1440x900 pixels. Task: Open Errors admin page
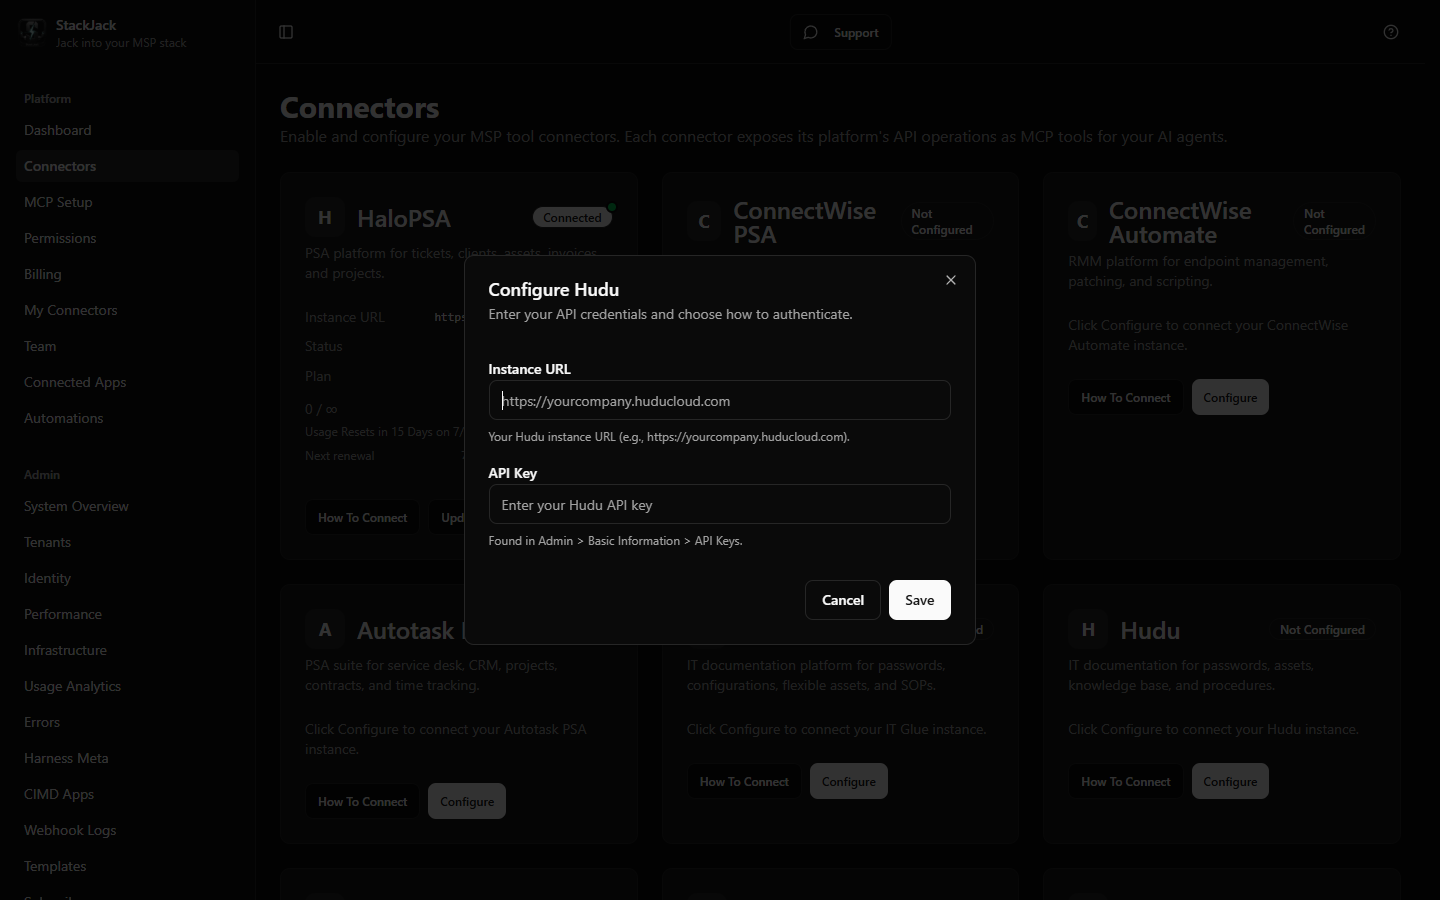[x=127, y=722]
